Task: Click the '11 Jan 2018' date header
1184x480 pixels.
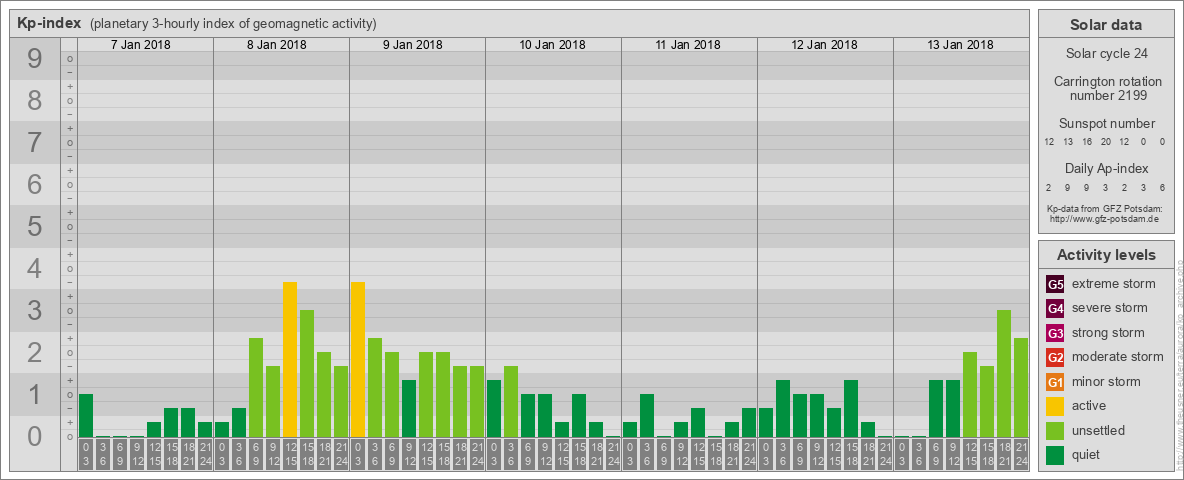Action: (x=688, y=45)
